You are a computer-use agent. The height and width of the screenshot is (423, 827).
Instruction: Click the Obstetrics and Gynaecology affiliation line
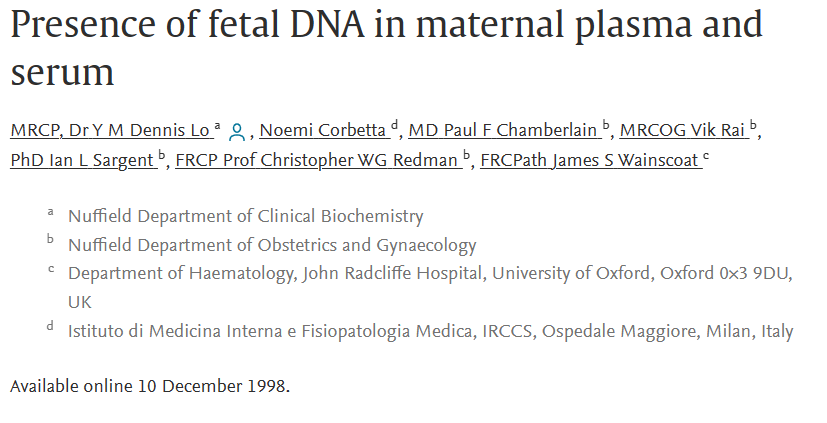[x=272, y=245]
